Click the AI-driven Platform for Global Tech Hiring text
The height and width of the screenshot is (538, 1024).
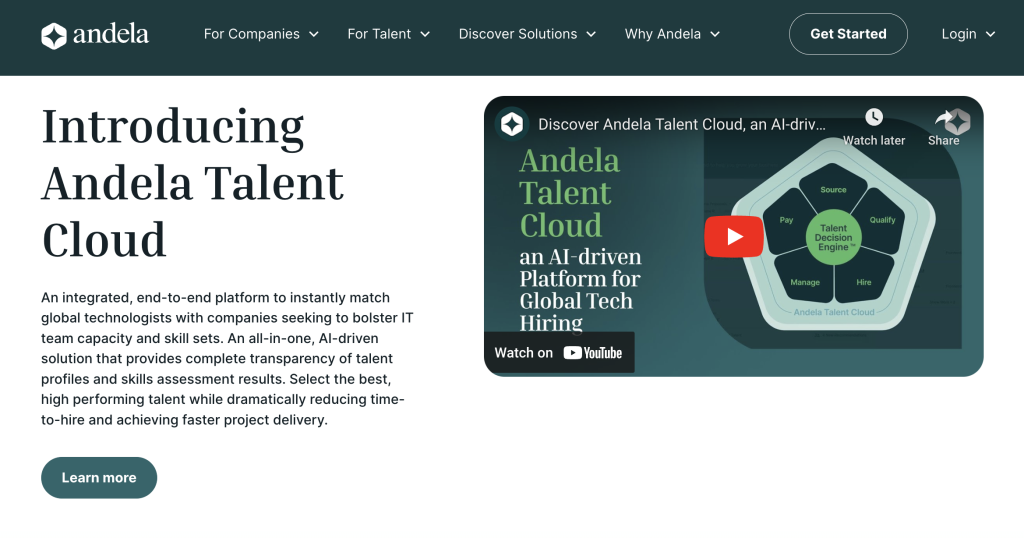coord(580,290)
